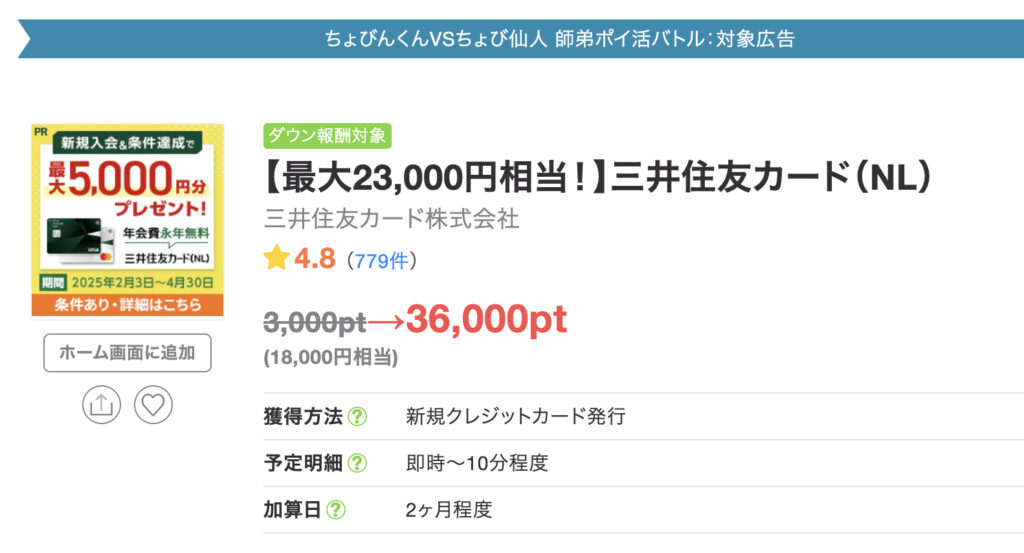1024x553 pixels.
Task: Click the yellow star rating icon
Action: tap(276, 258)
